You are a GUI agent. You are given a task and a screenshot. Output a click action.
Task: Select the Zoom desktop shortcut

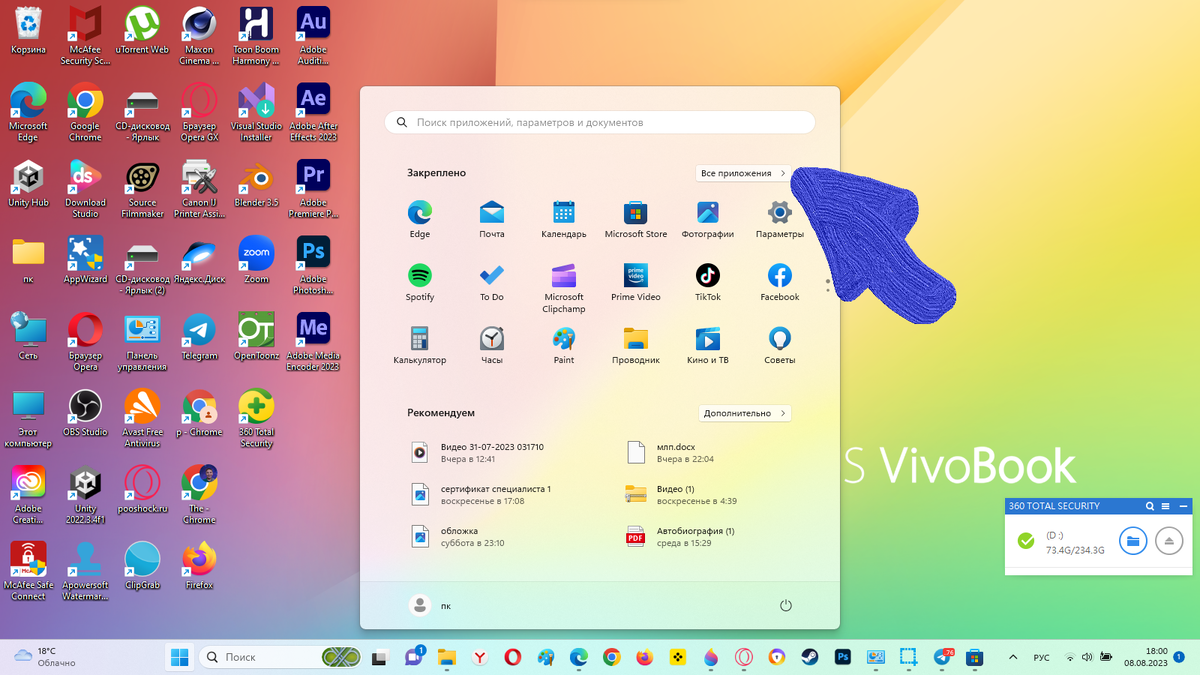click(x=257, y=259)
